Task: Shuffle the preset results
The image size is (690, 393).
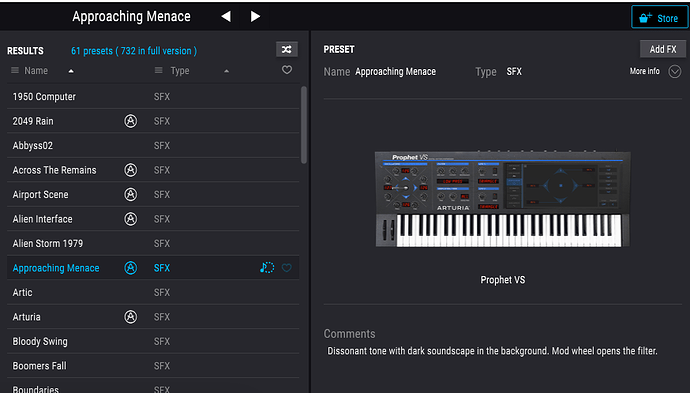Action: click(286, 49)
